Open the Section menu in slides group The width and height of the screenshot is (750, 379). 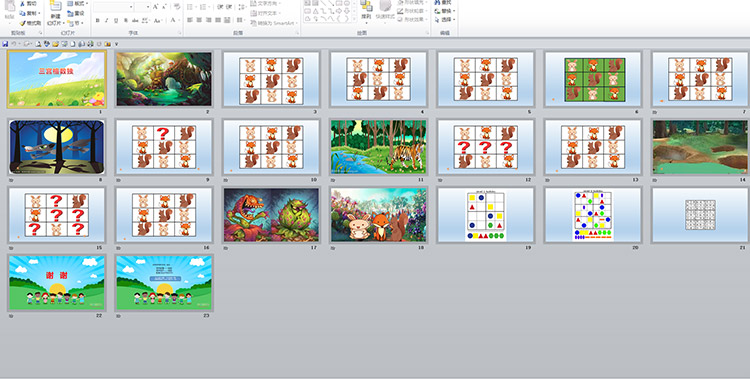(x=77, y=23)
